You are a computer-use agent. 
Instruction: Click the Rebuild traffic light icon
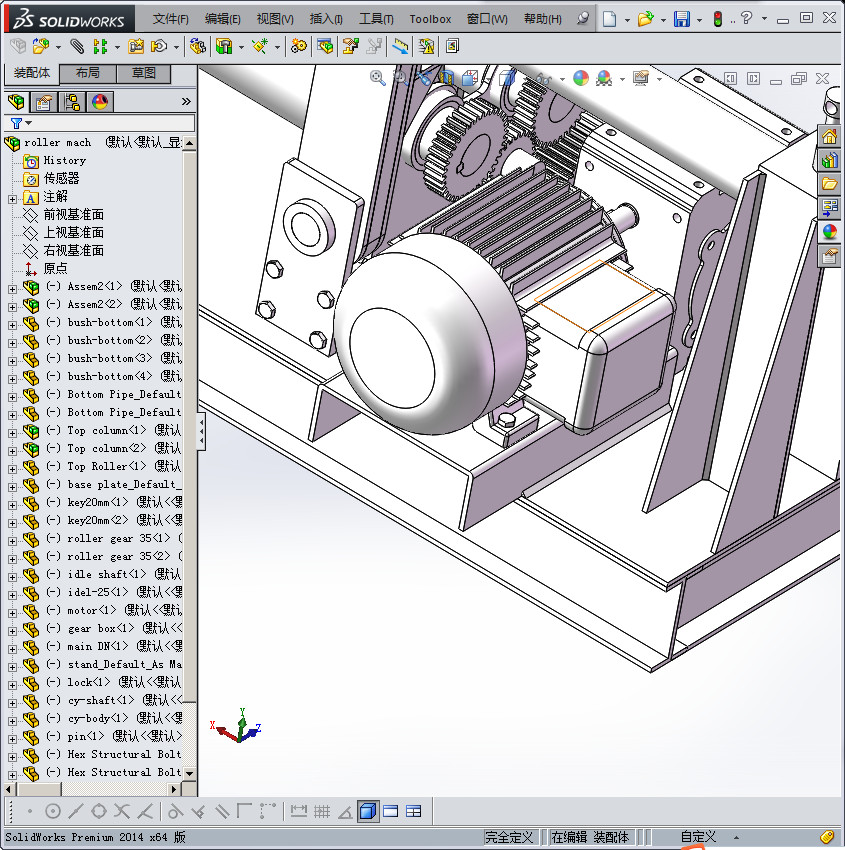(718, 19)
